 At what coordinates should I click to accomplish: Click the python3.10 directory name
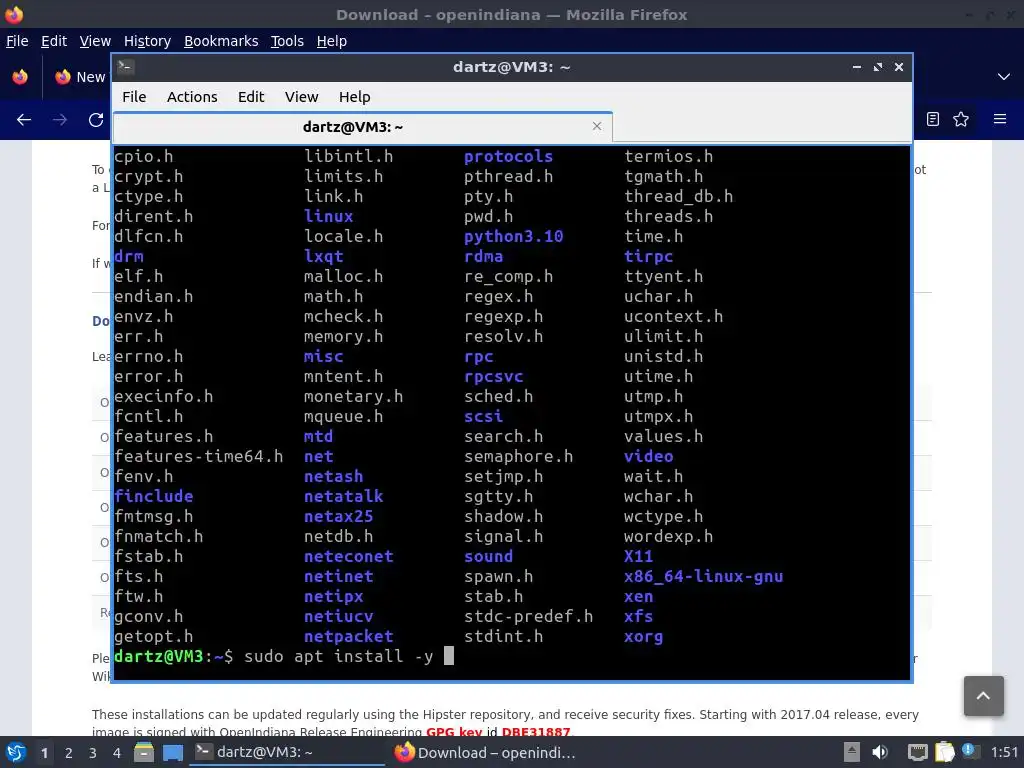pyautogui.click(x=513, y=236)
